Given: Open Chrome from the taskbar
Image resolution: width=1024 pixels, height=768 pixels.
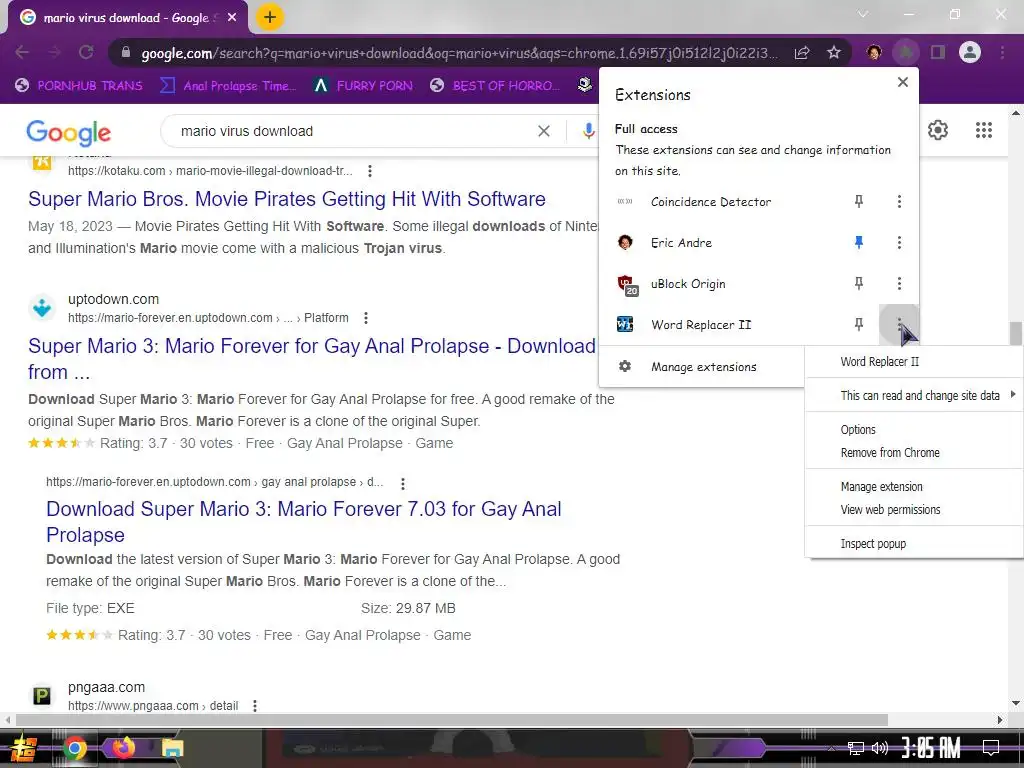Looking at the screenshot, I should tap(75, 748).
